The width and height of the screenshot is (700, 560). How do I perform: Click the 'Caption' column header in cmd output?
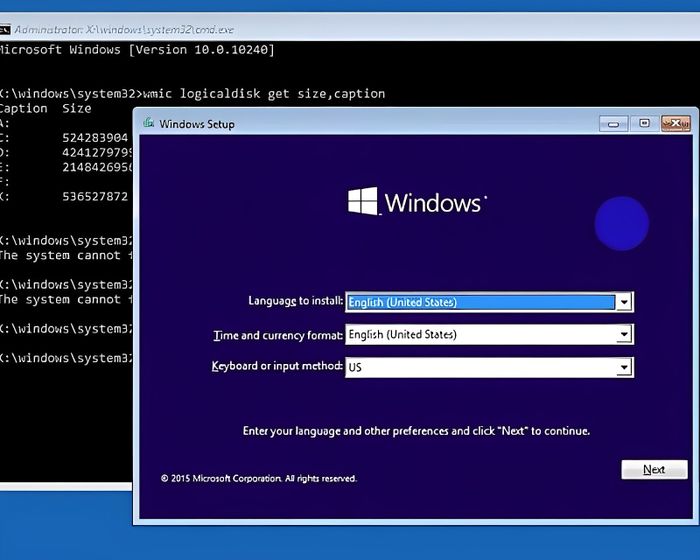point(23,109)
